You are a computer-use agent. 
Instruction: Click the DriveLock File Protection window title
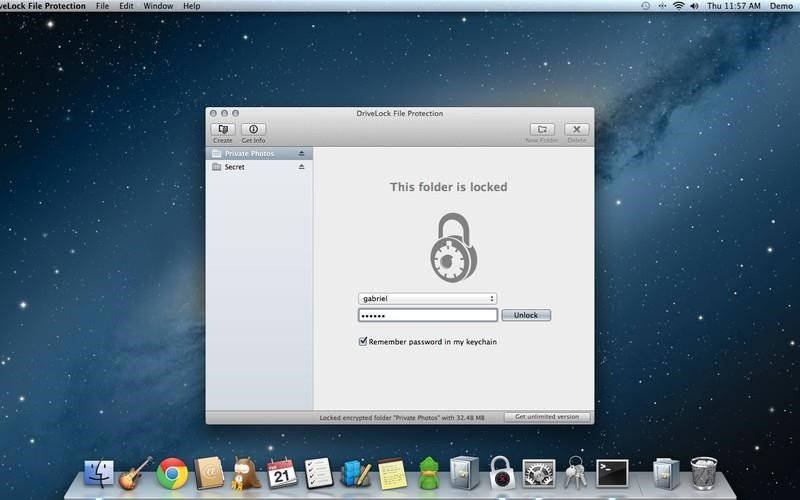coord(399,113)
